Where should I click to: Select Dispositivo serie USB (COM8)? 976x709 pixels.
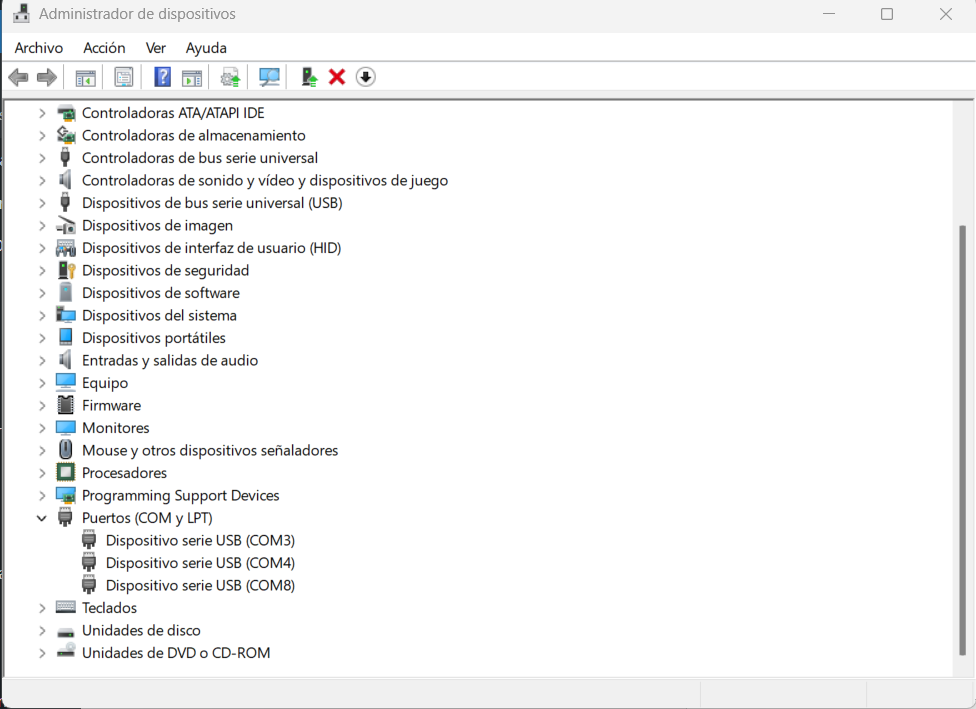click(200, 585)
